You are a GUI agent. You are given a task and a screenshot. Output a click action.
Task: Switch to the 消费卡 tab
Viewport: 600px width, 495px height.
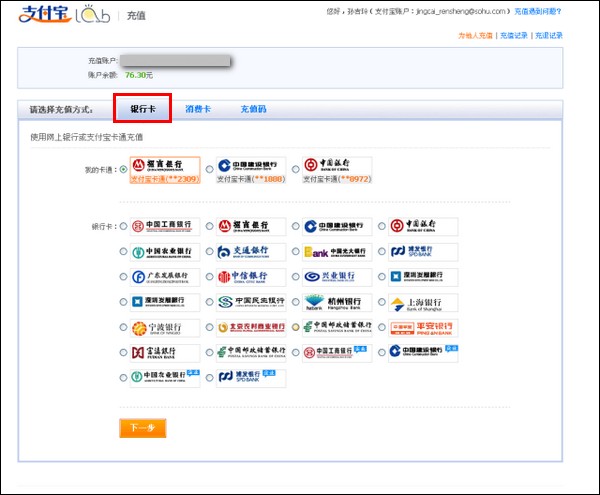[198, 109]
